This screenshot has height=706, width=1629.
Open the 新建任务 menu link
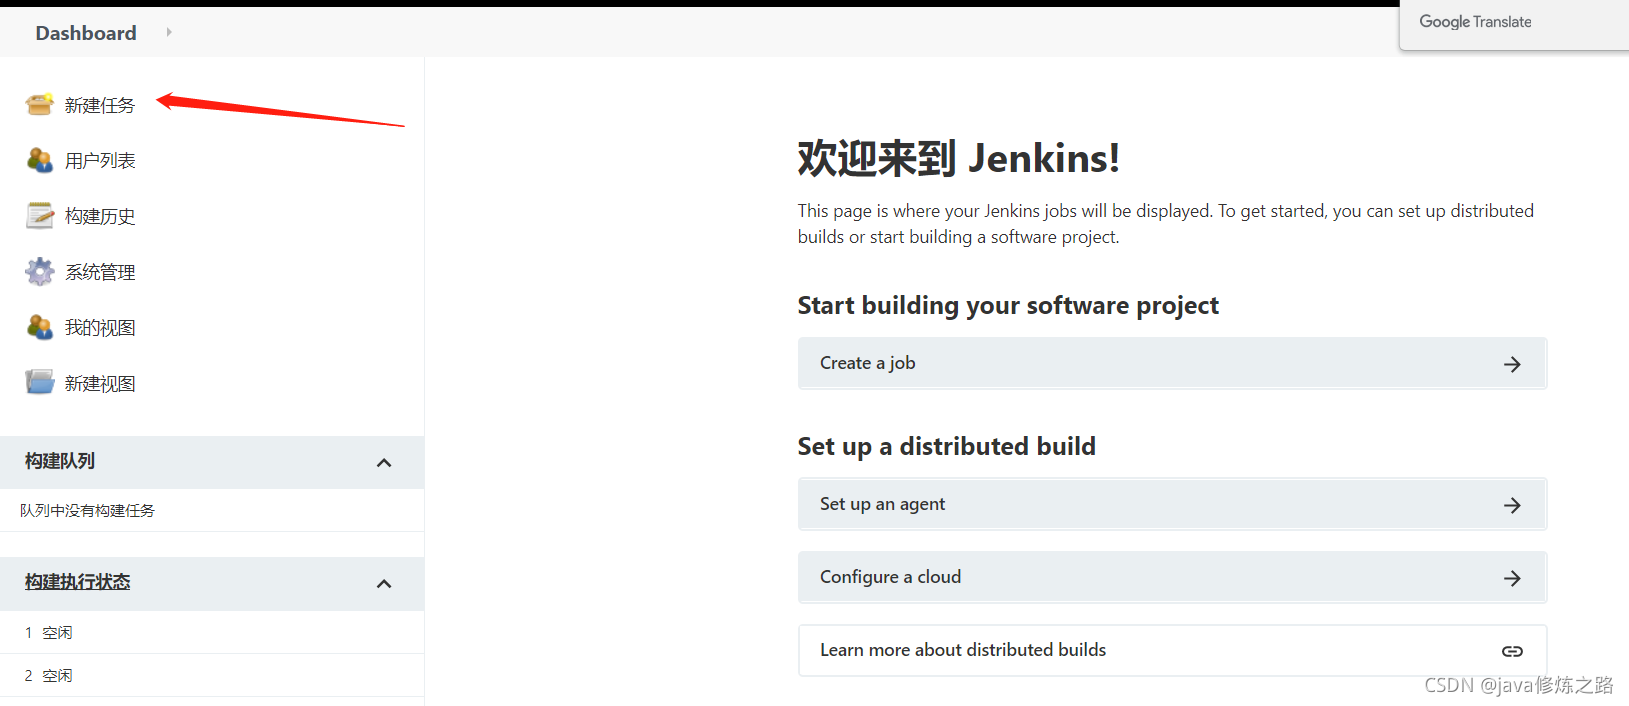tap(100, 105)
